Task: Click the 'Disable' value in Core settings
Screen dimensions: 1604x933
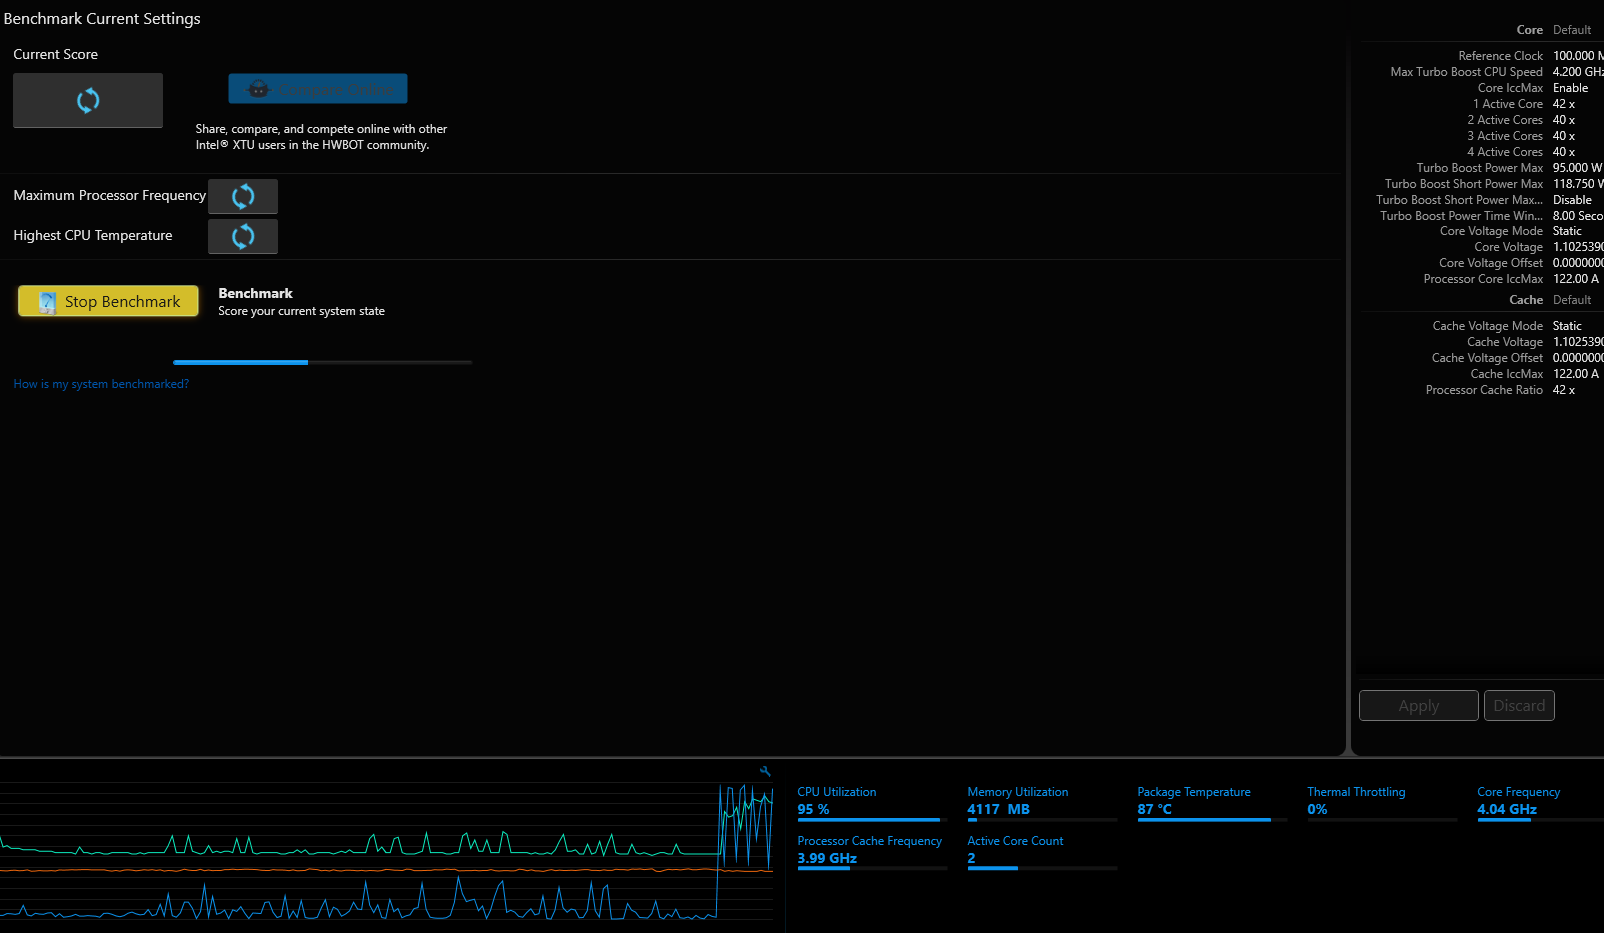Action: point(1572,200)
